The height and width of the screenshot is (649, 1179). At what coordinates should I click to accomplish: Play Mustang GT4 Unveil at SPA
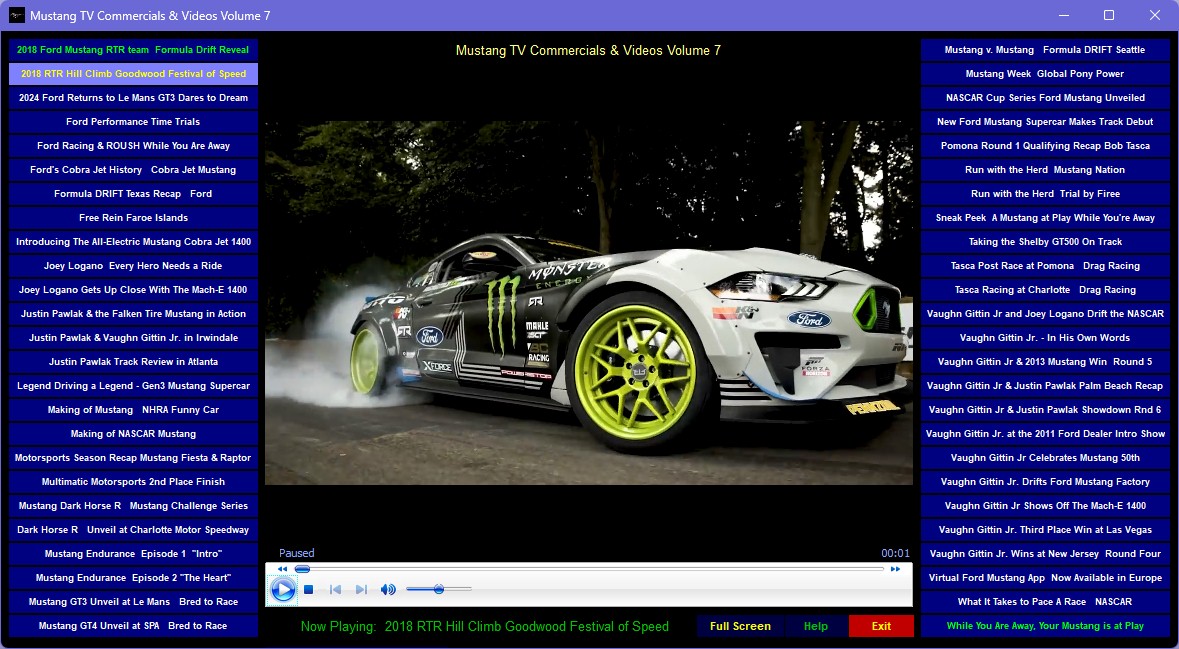pos(133,626)
